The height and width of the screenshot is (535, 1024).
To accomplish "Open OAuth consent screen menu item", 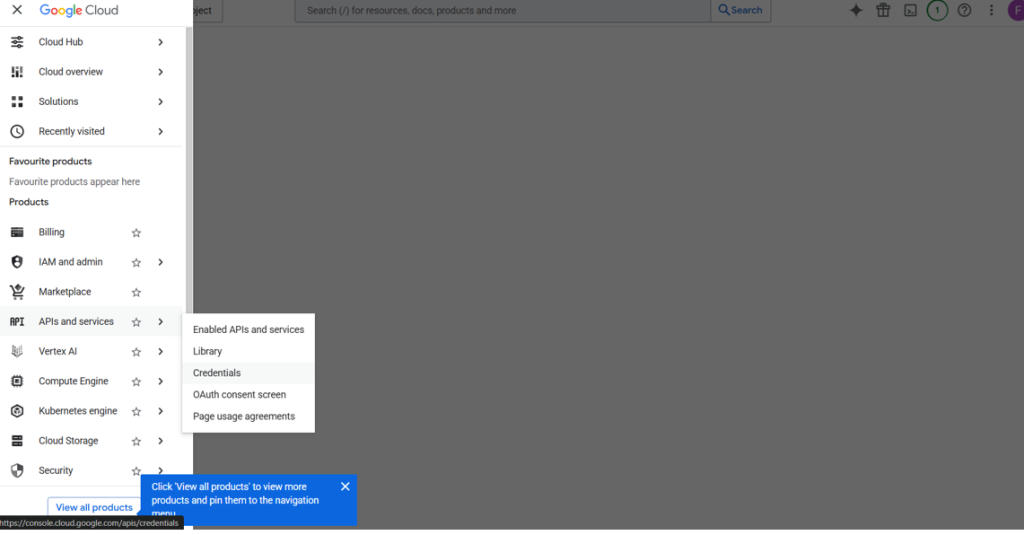I will tap(239, 395).
